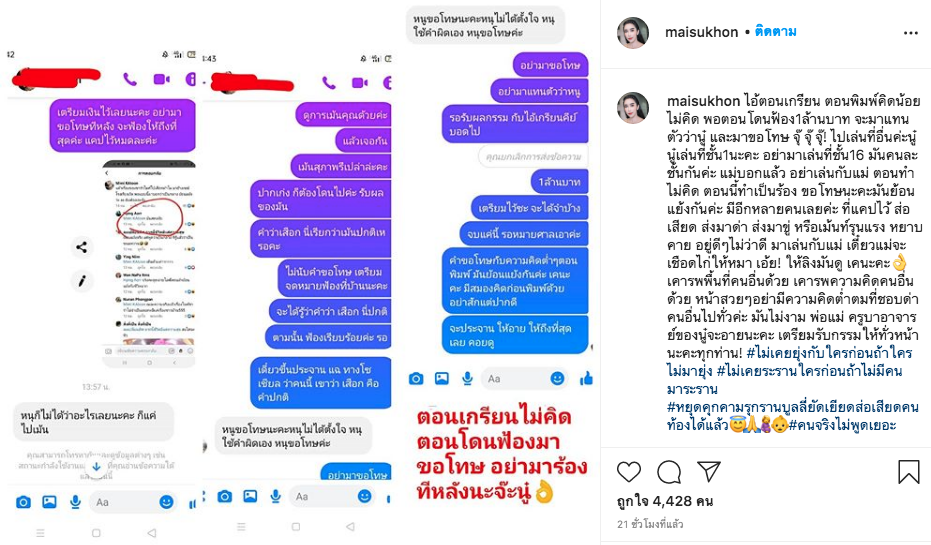Open the #คนจริงไม่พูดเยอะ hashtag
This screenshot has height=545, width=931.
(x=843, y=425)
